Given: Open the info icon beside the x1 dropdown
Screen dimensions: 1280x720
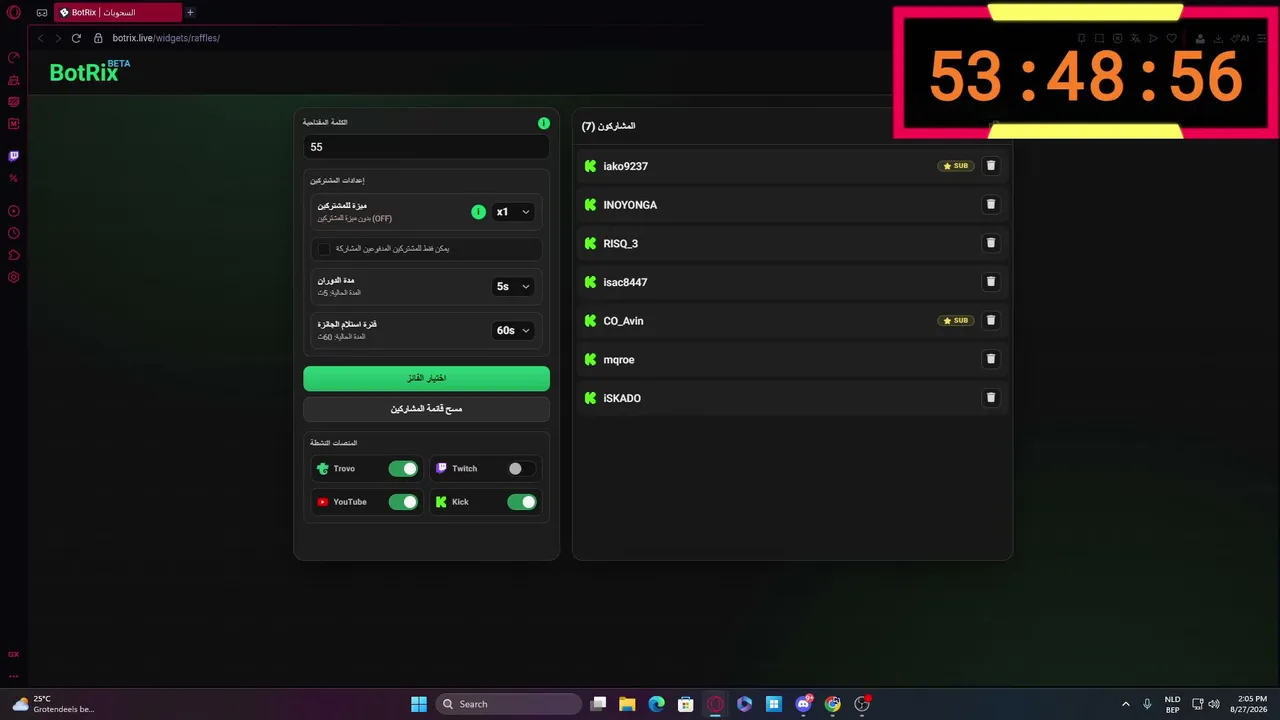Looking at the screenshot, I should (478, 212).
